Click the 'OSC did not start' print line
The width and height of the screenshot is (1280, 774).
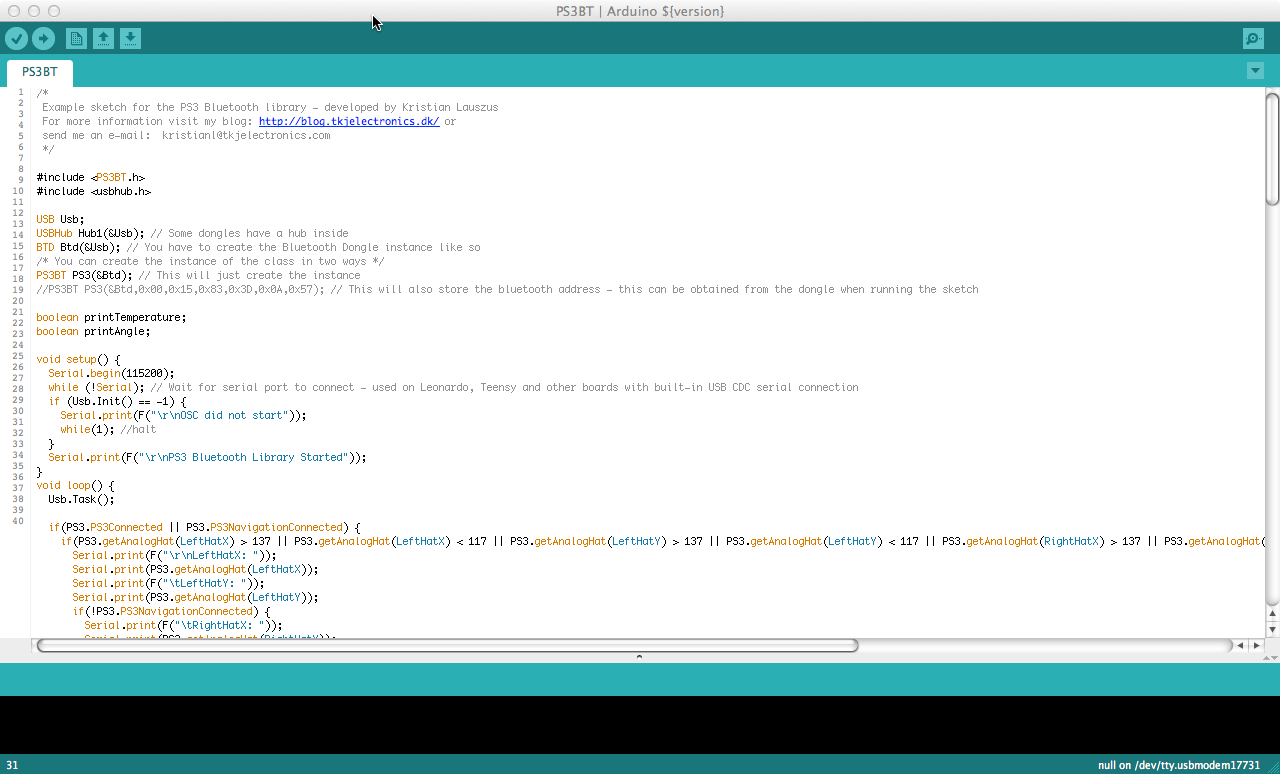click(x=183, y=415)
